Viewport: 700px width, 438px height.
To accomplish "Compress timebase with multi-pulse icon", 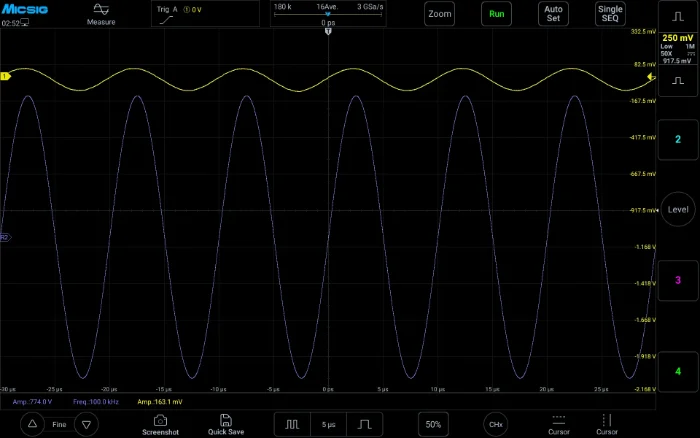I will (x=292, y=424).
